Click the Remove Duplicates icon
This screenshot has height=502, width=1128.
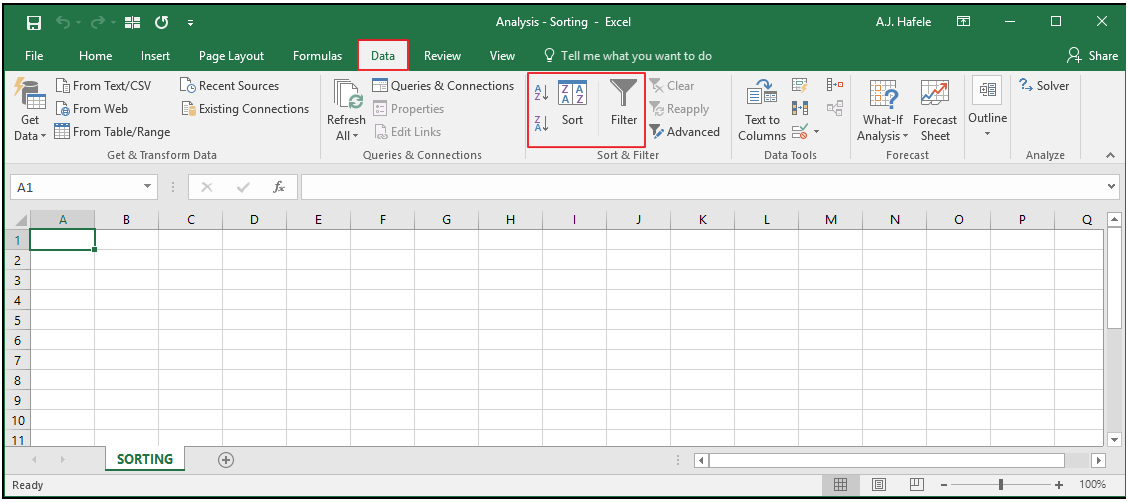800,109
